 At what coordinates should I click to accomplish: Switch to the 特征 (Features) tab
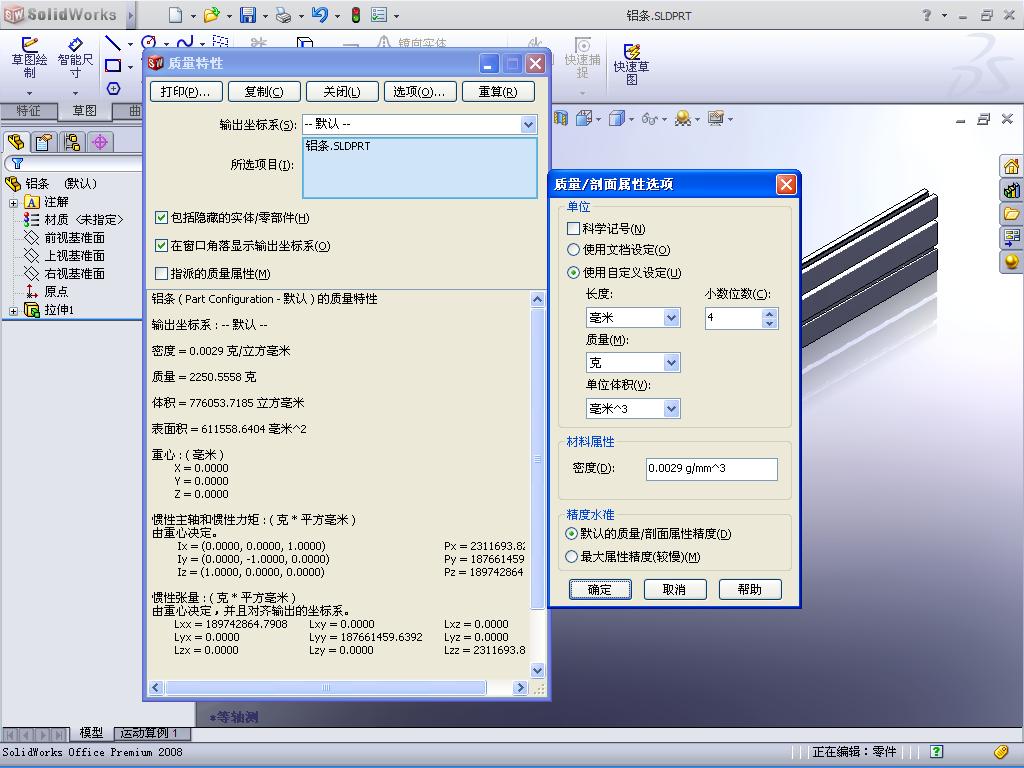pyautogui.click(x=28, y=110)
